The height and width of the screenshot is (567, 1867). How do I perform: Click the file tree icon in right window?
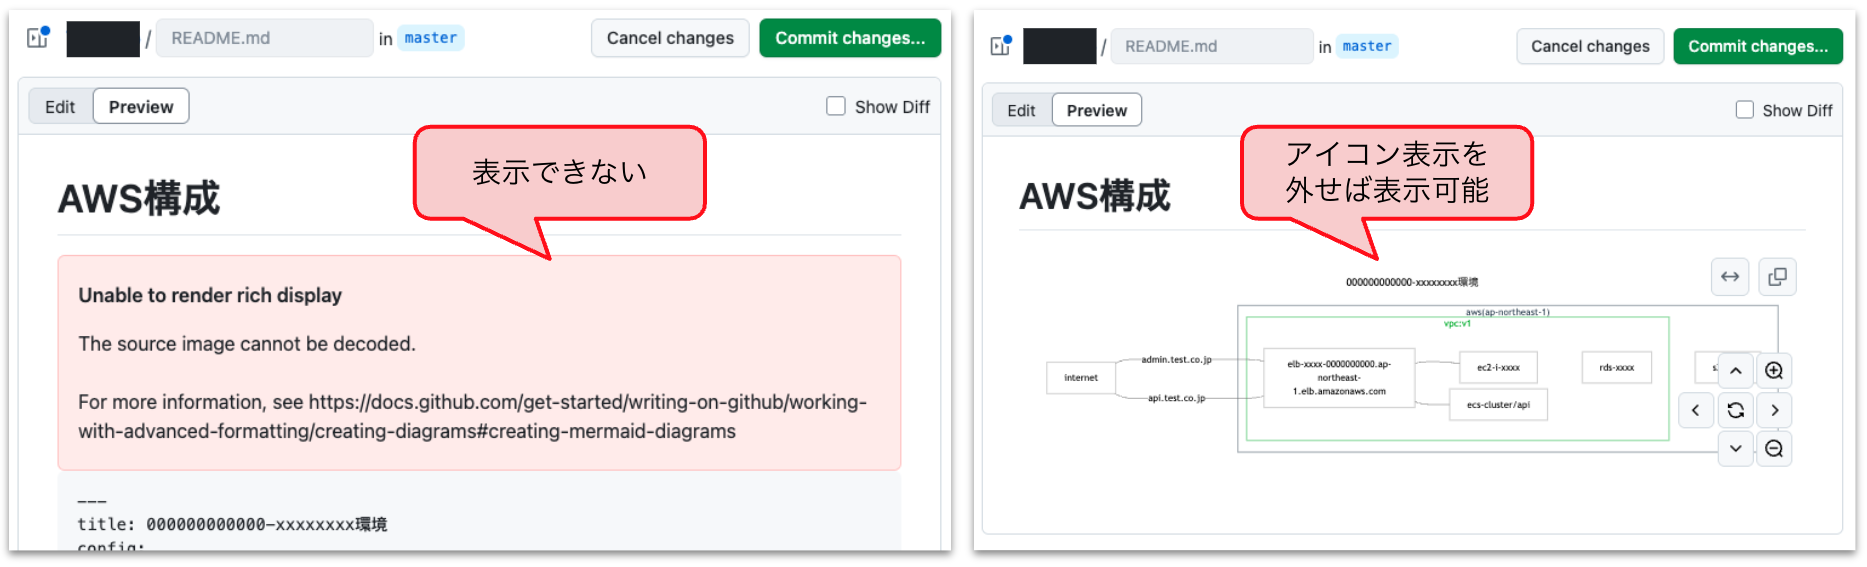pyautogui.click(x=1001, y=46)
